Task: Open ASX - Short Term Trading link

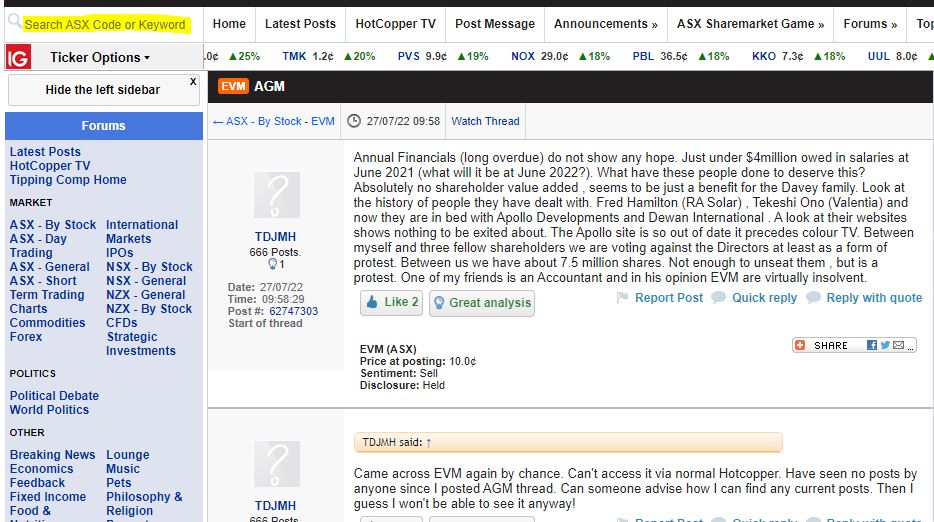Action: (46, 288)
